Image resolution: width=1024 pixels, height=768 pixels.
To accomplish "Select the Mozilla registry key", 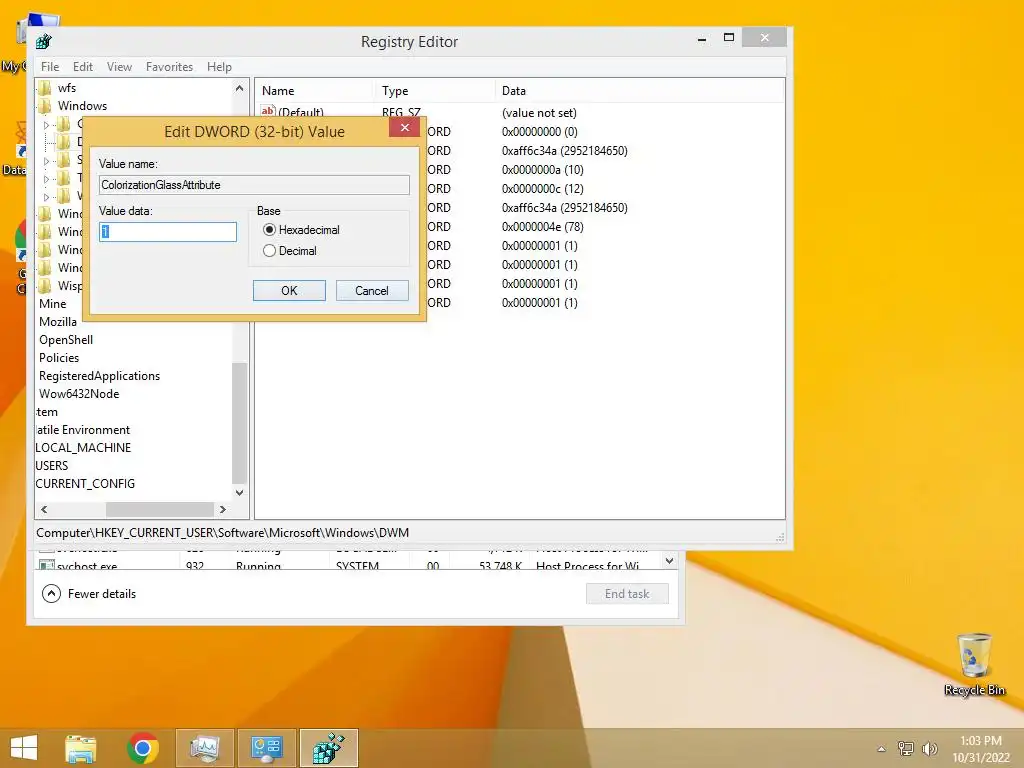I will point(58,322).
